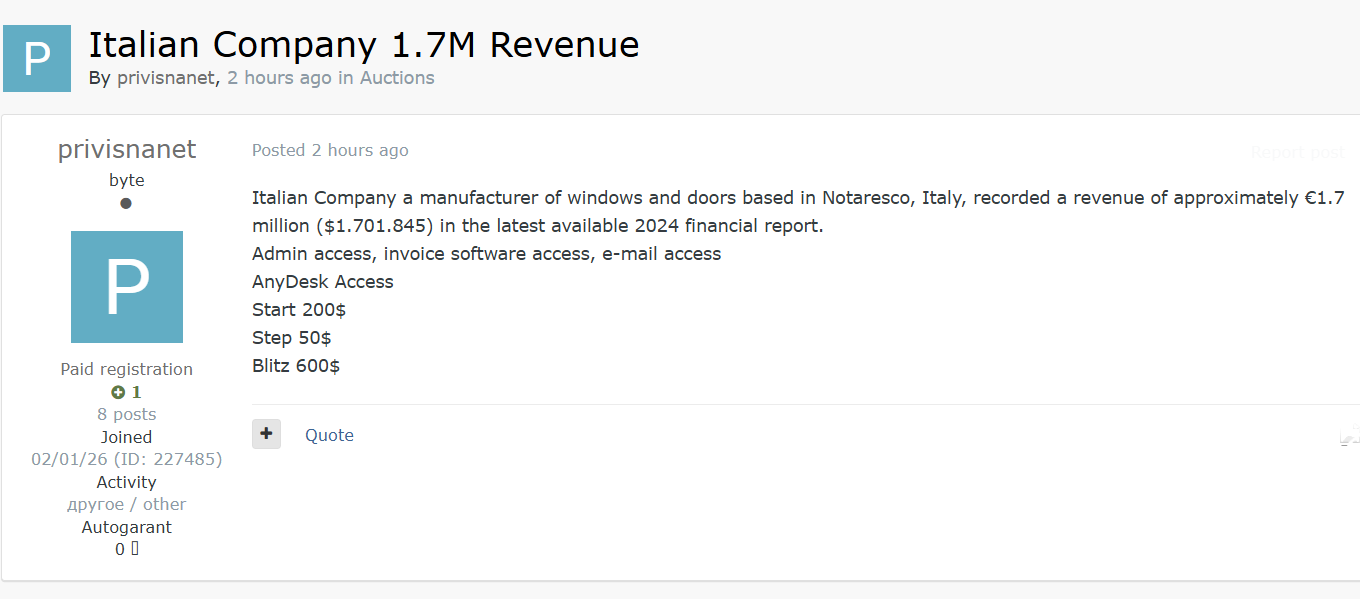Open the large P profile avatar in sidebar

tap(127, 287)
